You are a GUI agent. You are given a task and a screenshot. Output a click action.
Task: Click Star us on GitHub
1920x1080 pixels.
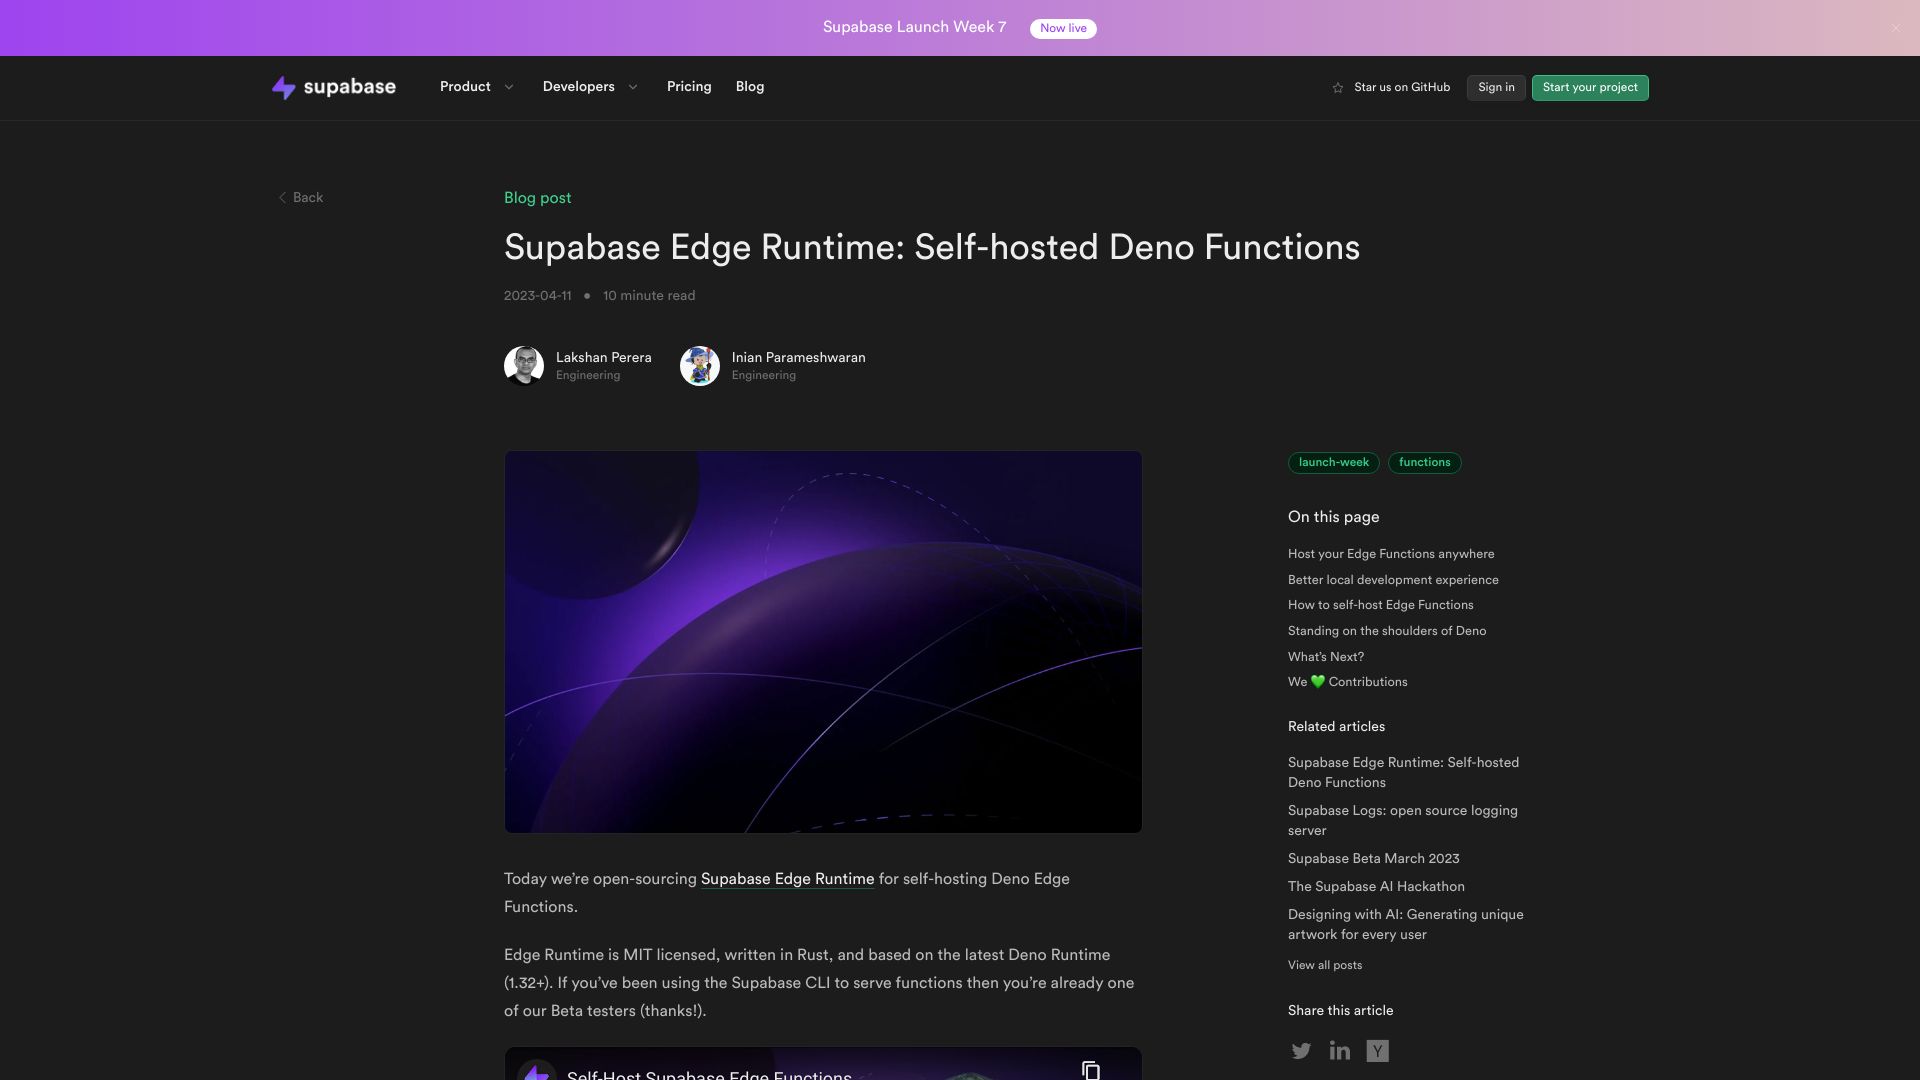tap(1402, 88)
